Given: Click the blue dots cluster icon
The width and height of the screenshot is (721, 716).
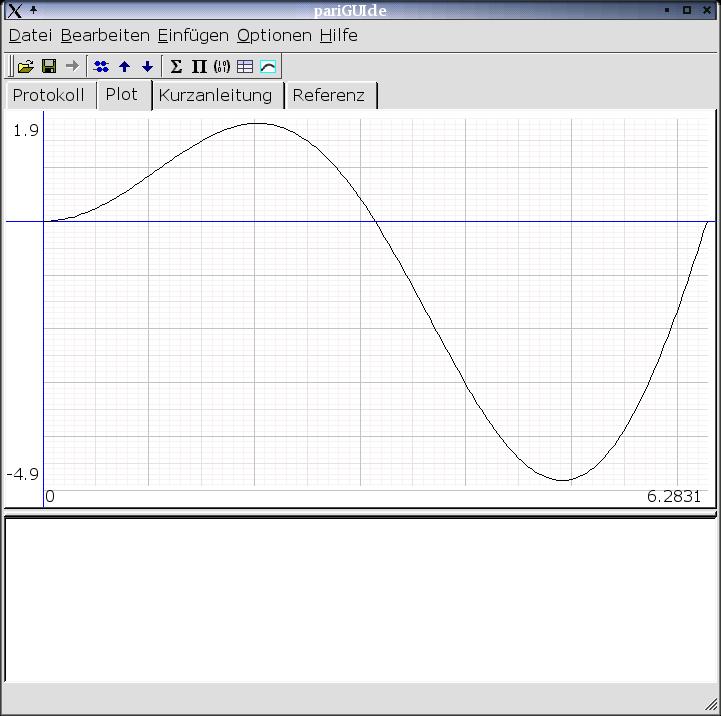Looking at the screenshot, I should click(x=101, y=67).
